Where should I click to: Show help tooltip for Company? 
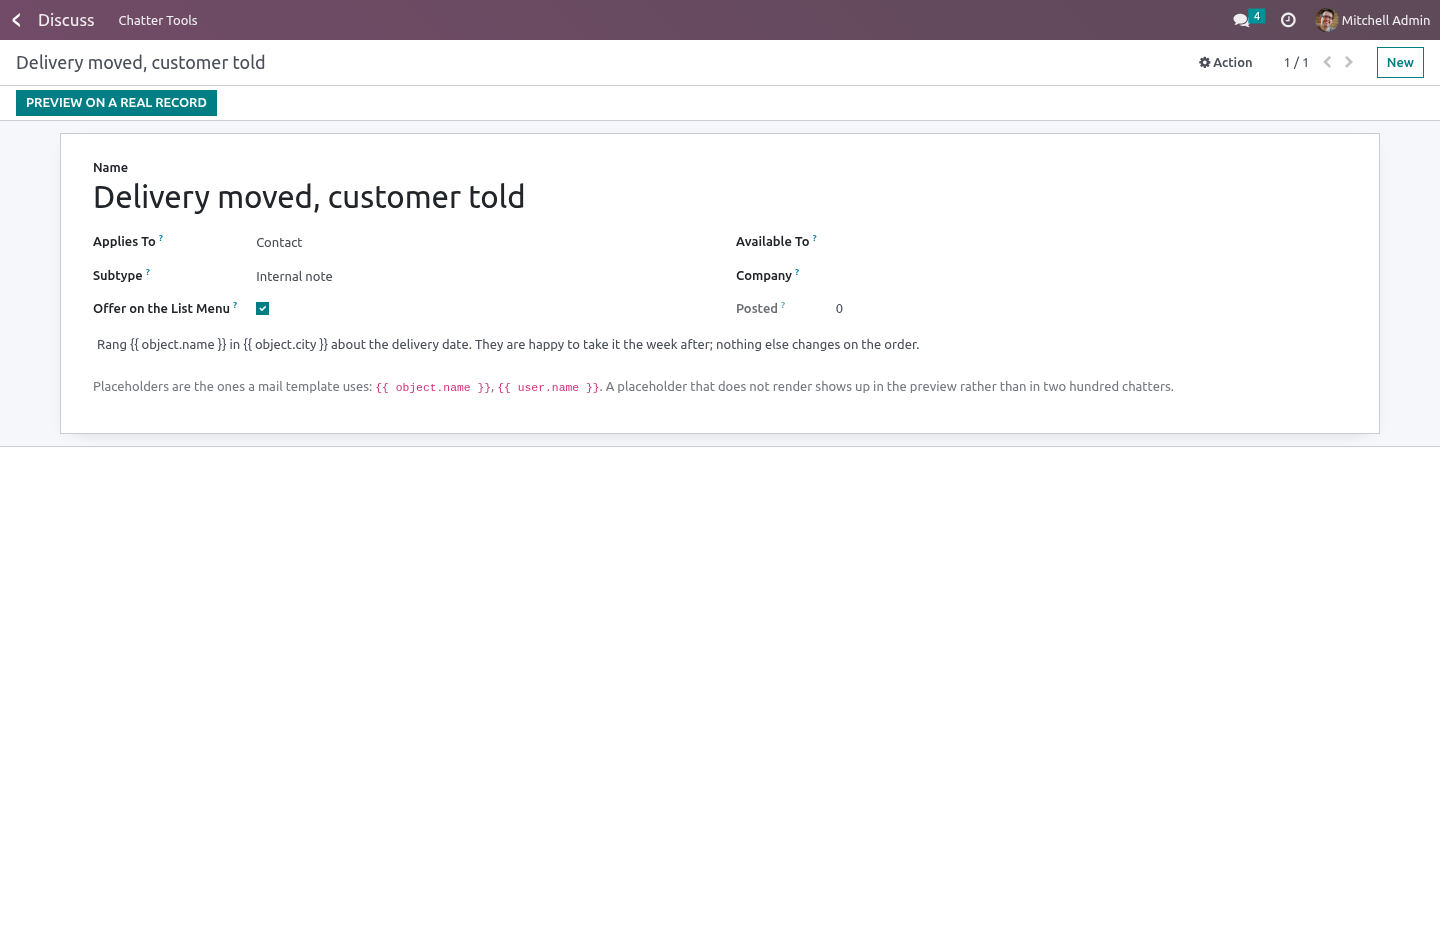pyautogui.click(x=797, y=272)
